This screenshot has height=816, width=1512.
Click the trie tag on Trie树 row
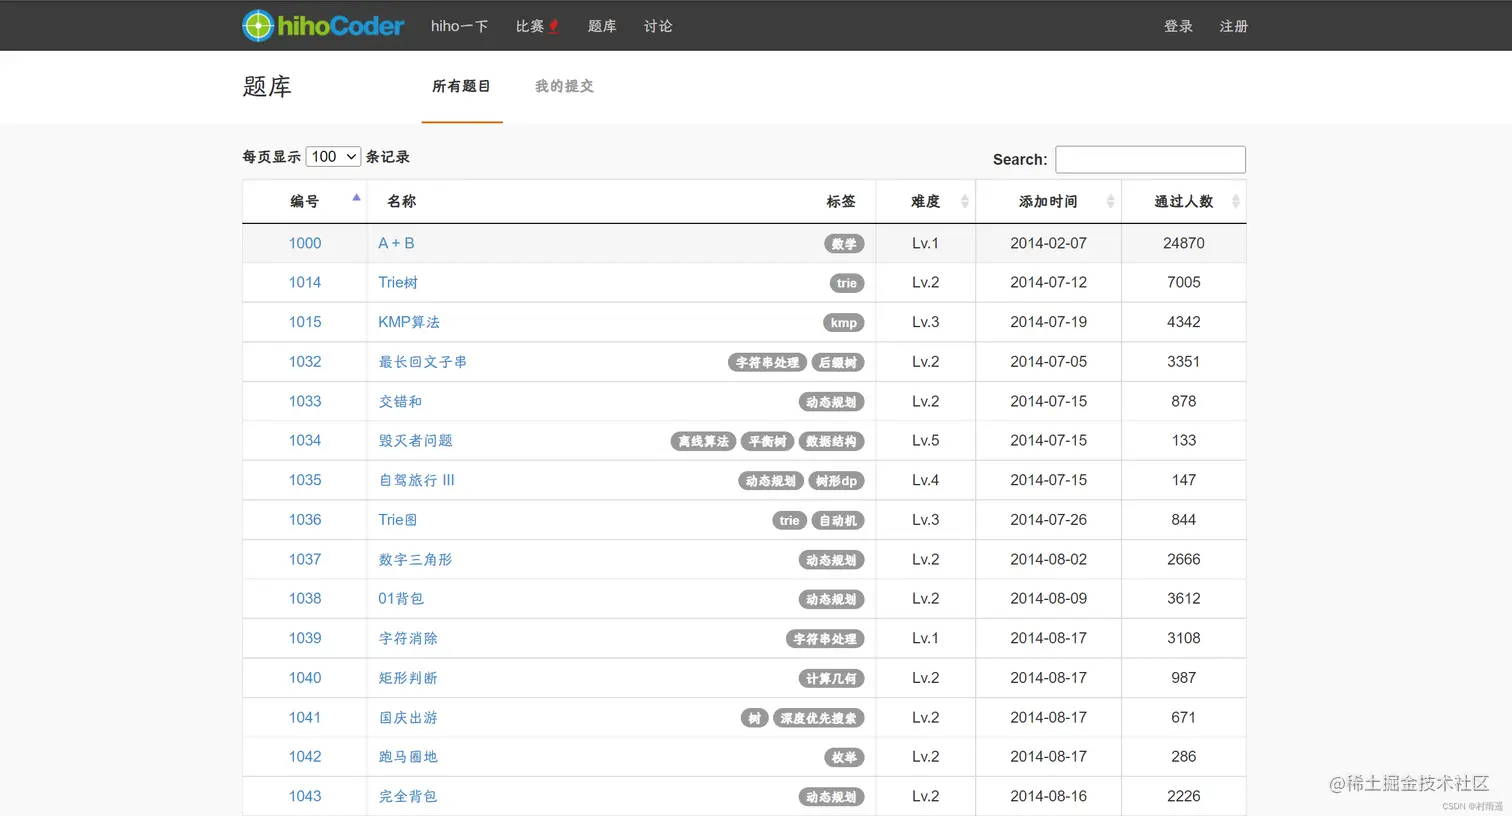pos(847,283)
